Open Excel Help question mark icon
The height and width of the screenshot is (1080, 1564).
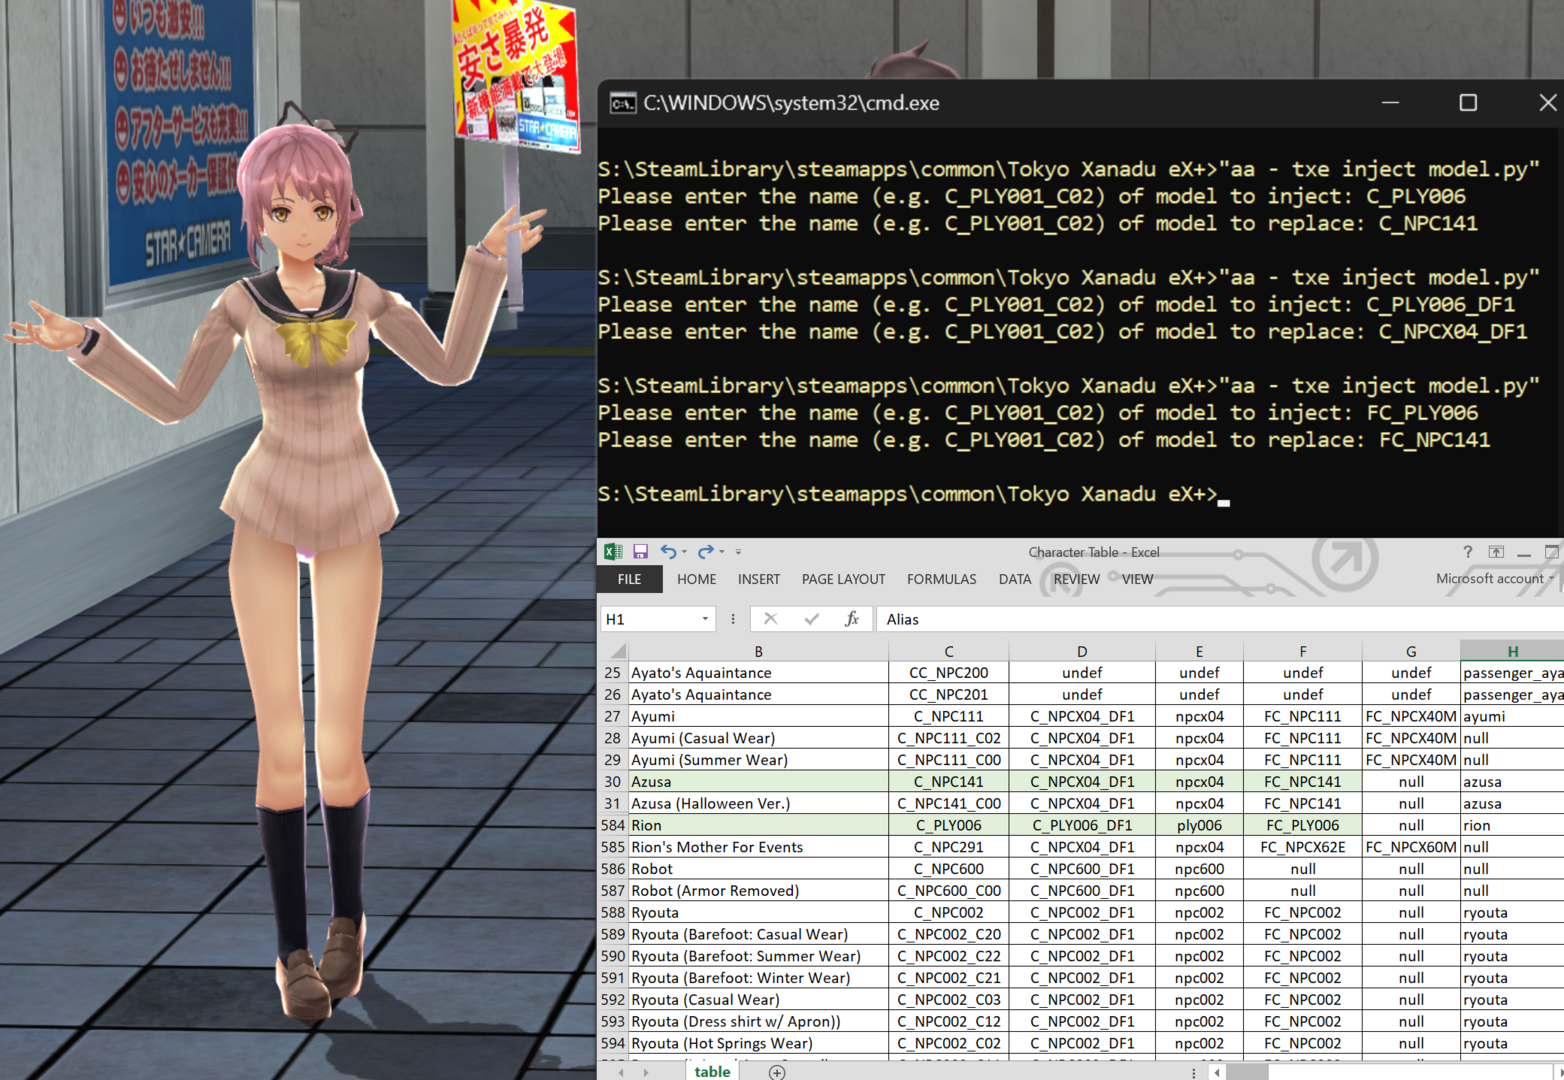(x=1467, y=552)
